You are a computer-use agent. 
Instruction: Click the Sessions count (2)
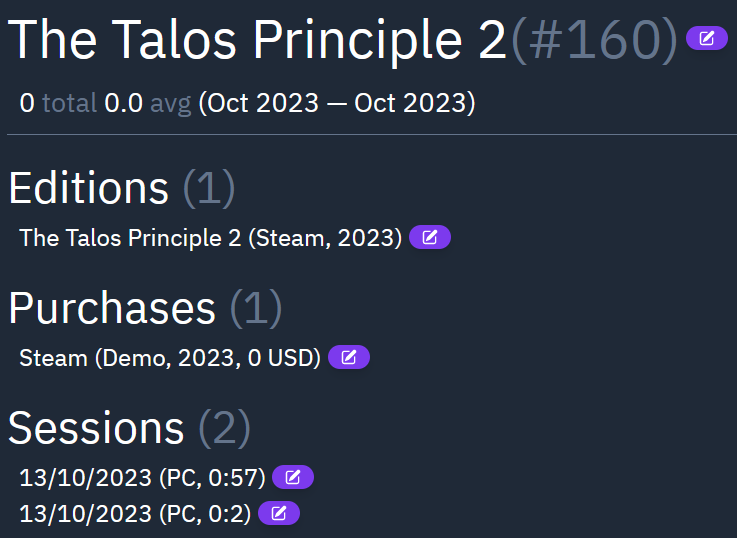(x=224, y=428)
